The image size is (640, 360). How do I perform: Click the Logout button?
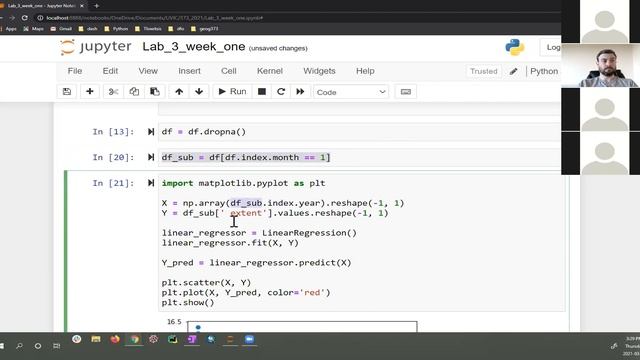point(551,47)
